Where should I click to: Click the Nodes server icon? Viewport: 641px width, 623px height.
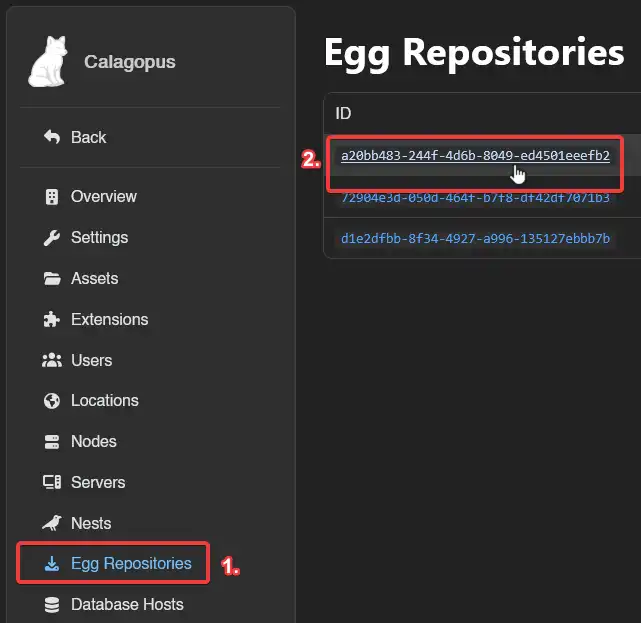52,442
